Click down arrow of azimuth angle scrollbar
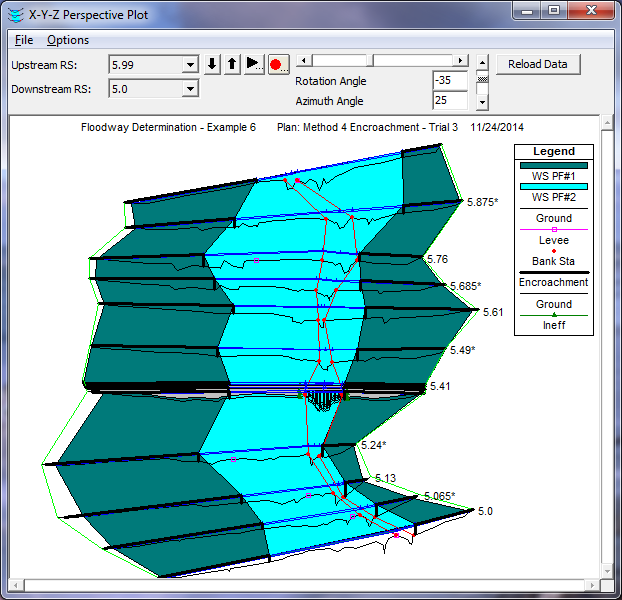The height and width of the screenshot is (600, 622). pos(482,101)
